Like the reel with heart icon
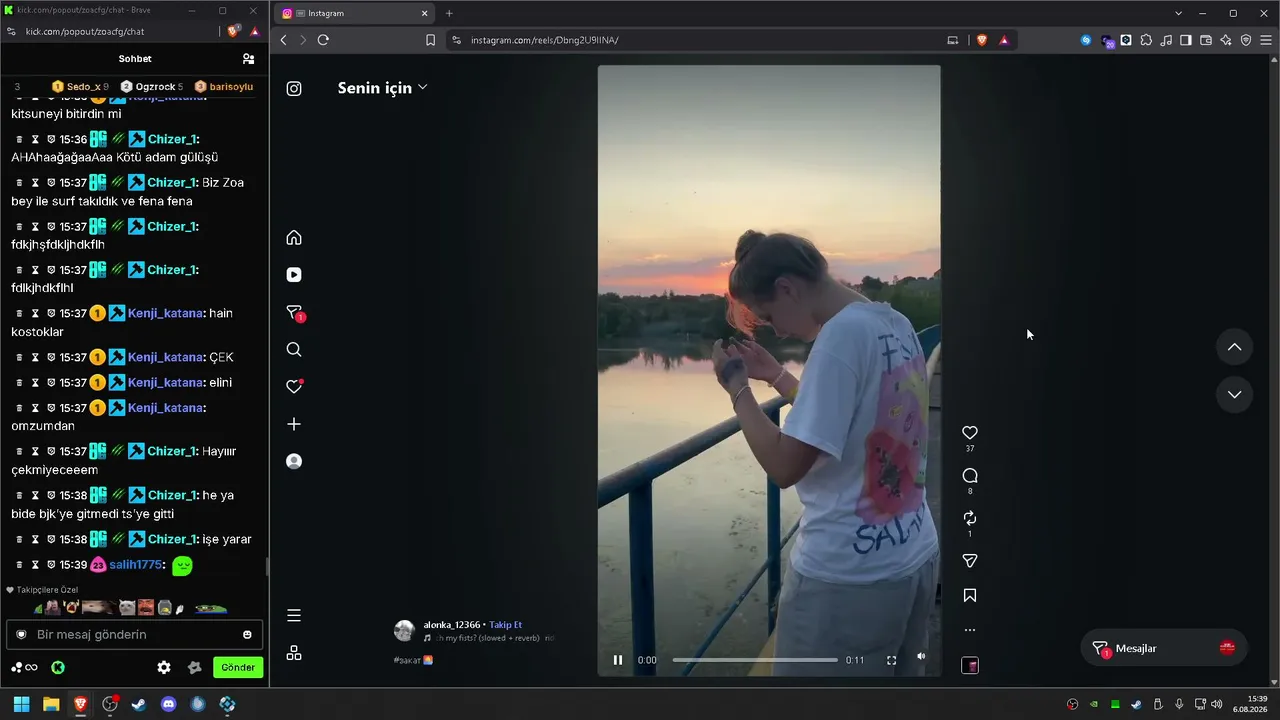 969,433
